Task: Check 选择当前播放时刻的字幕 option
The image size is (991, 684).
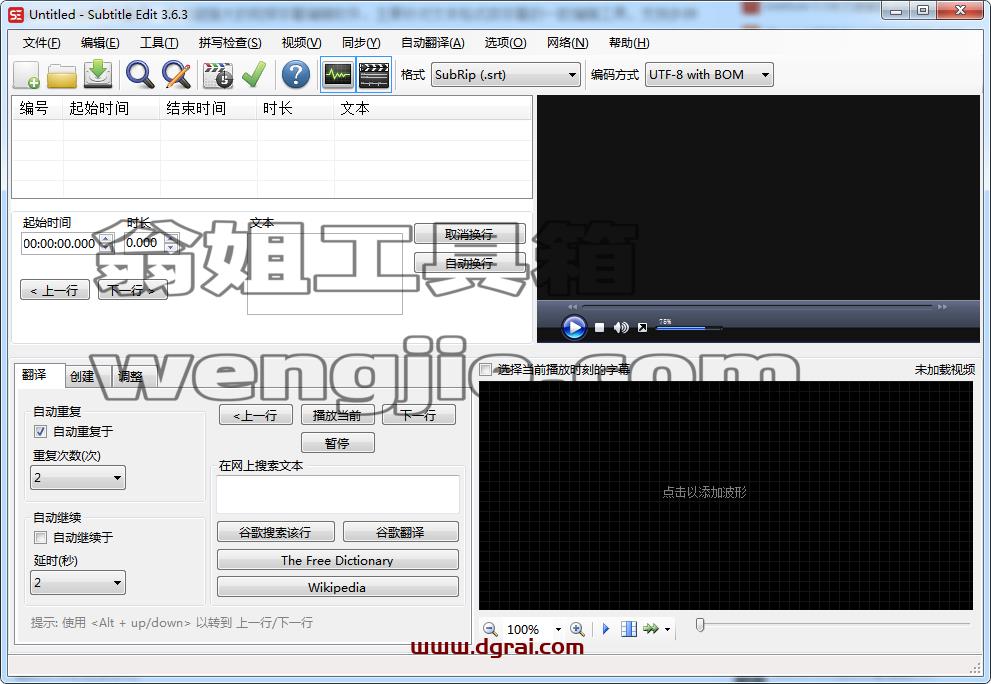Action: coord(485,369)
